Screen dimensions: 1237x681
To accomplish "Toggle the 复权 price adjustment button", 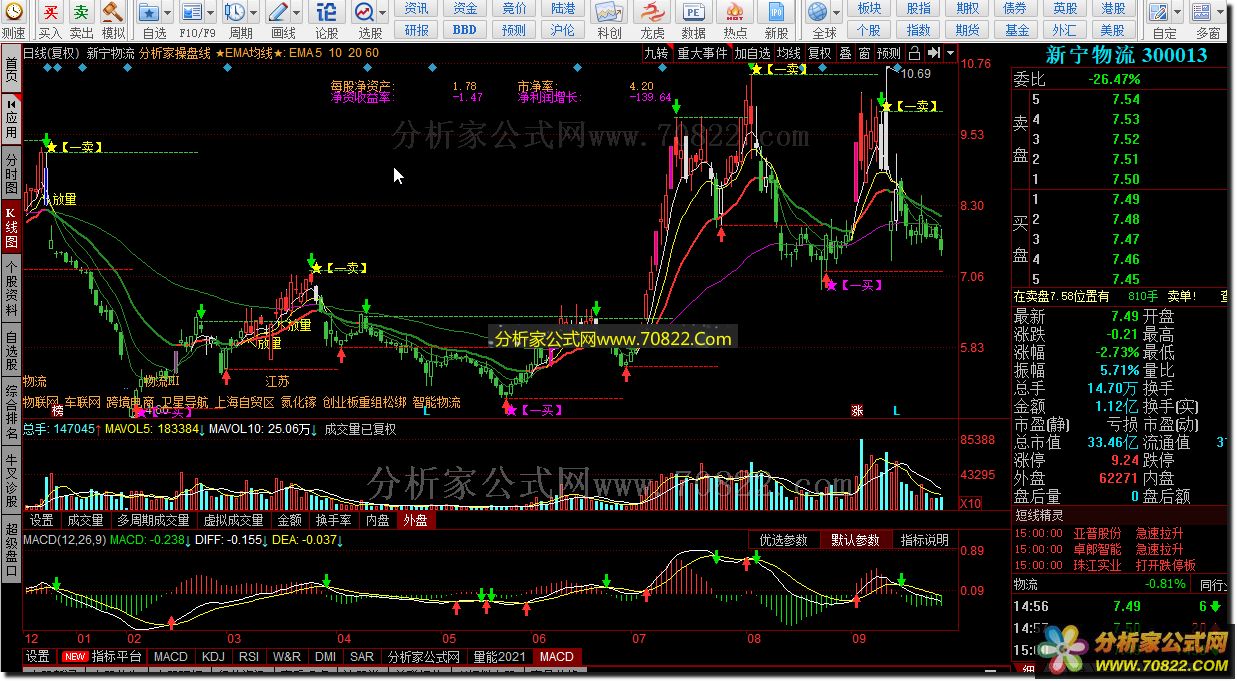I will pyautogui.click(x=820, y=53).
